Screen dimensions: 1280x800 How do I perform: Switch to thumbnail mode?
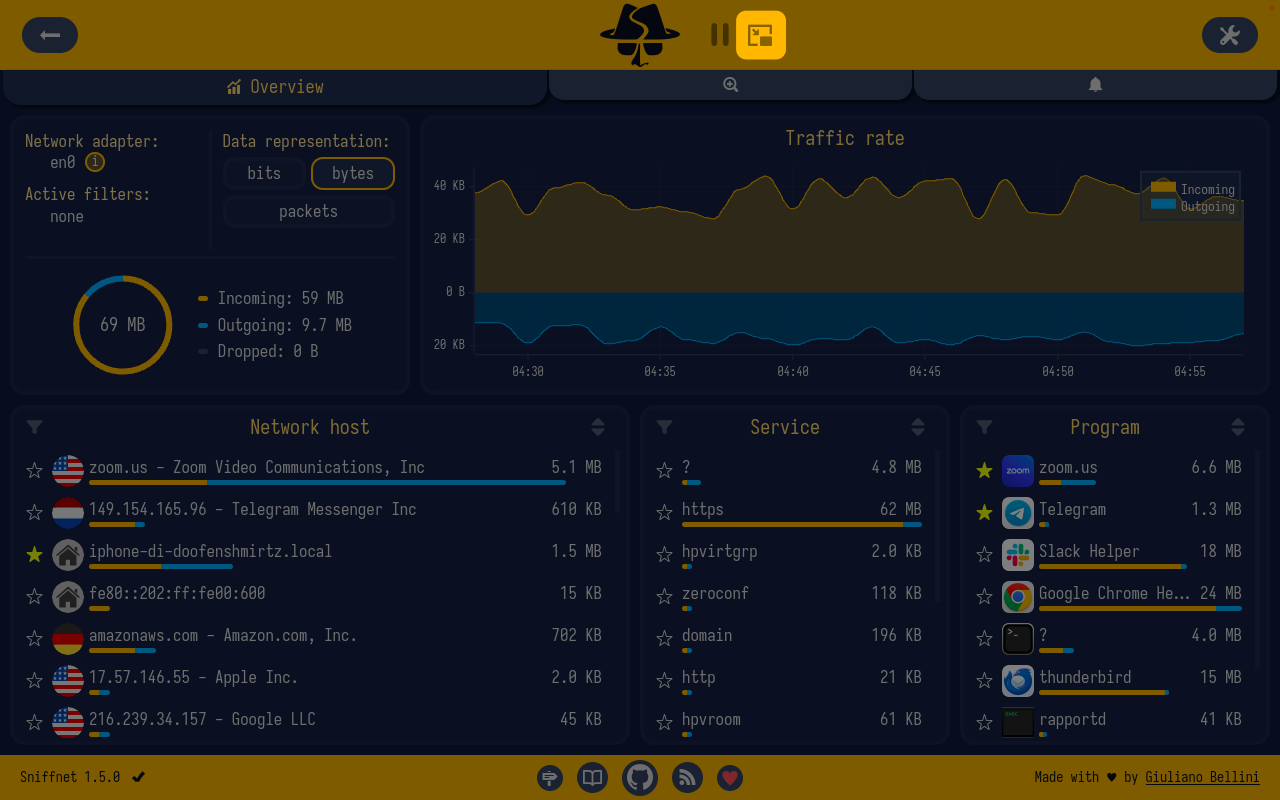pyautogui.click(x=761, y=35)
